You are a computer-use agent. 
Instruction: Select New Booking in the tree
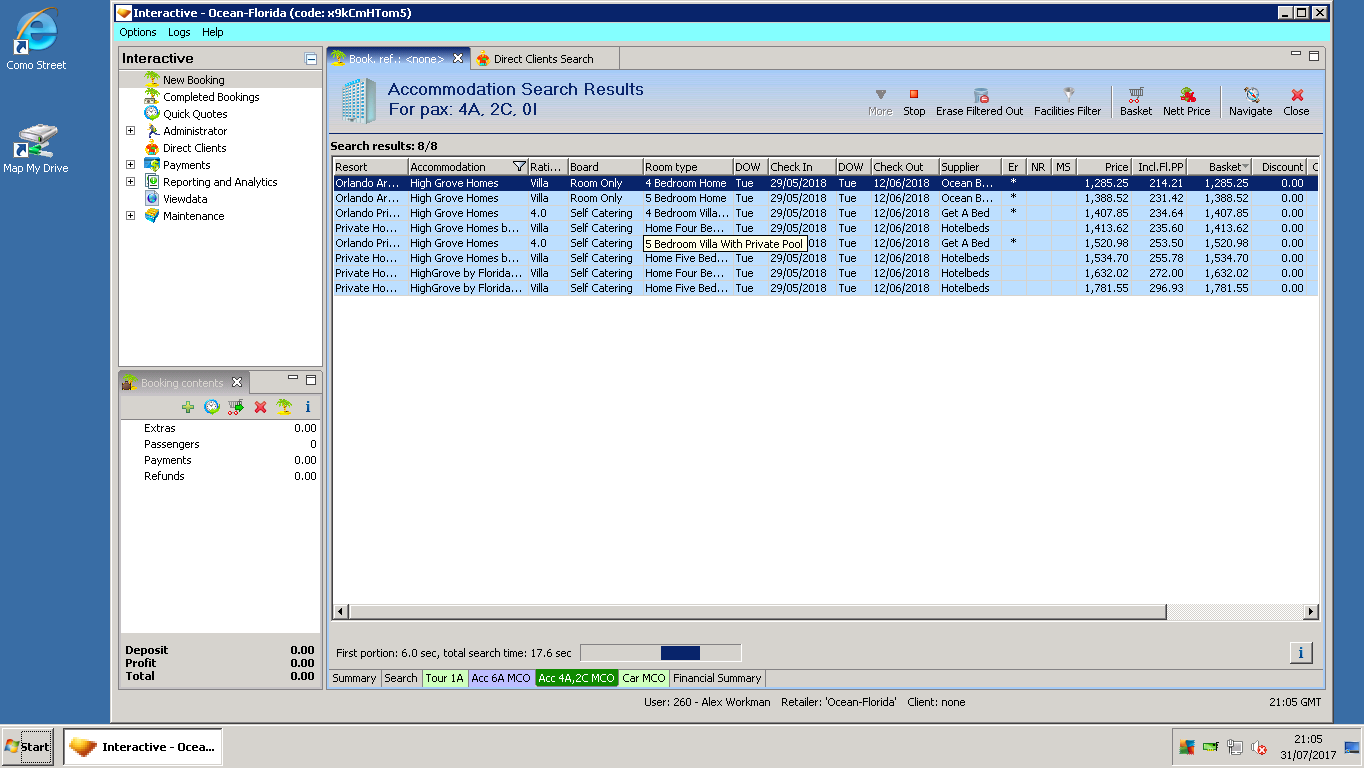click(x=193, y=80)
